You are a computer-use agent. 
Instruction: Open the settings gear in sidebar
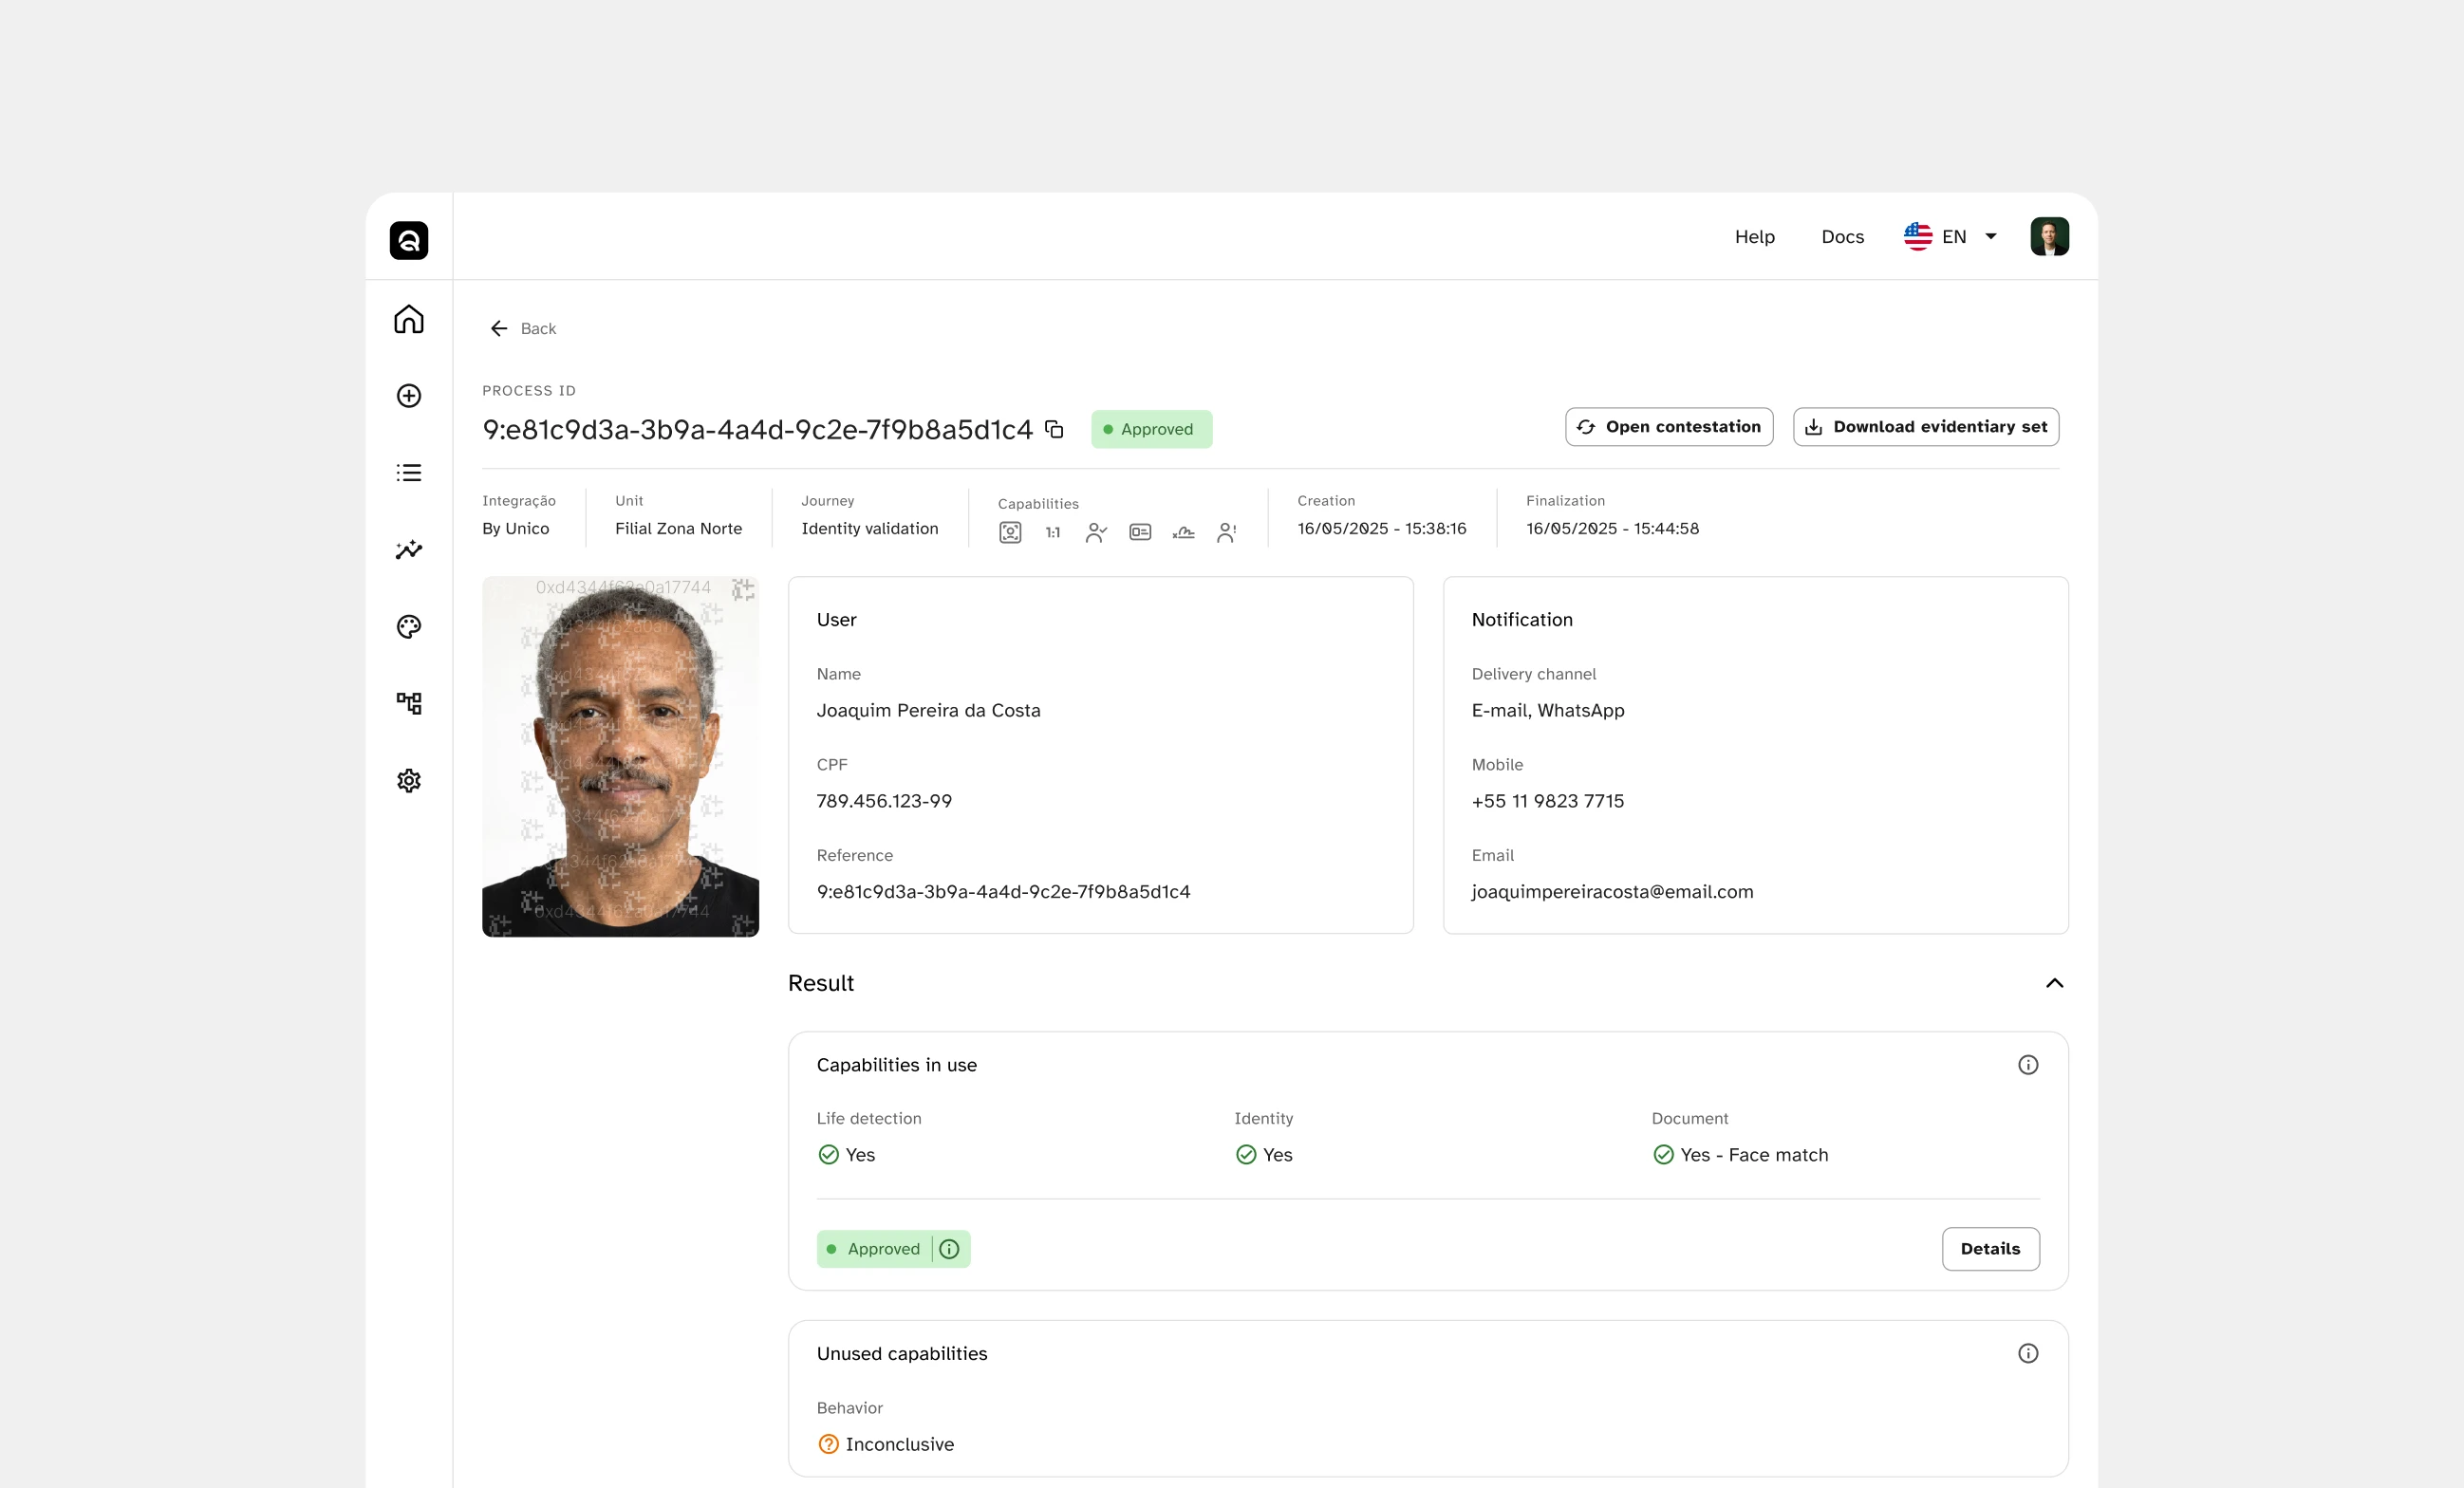pyautogui.click(x=408, y=780)
